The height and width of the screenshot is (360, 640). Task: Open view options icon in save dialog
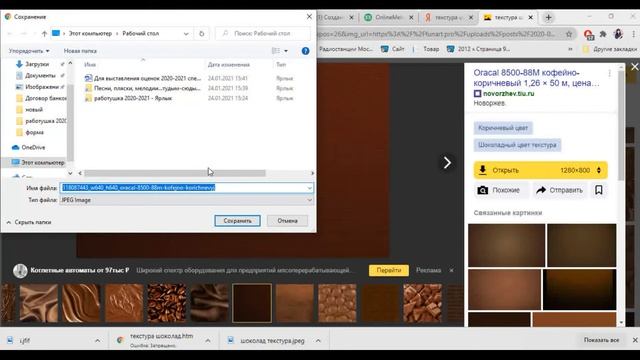click(276, 51)
